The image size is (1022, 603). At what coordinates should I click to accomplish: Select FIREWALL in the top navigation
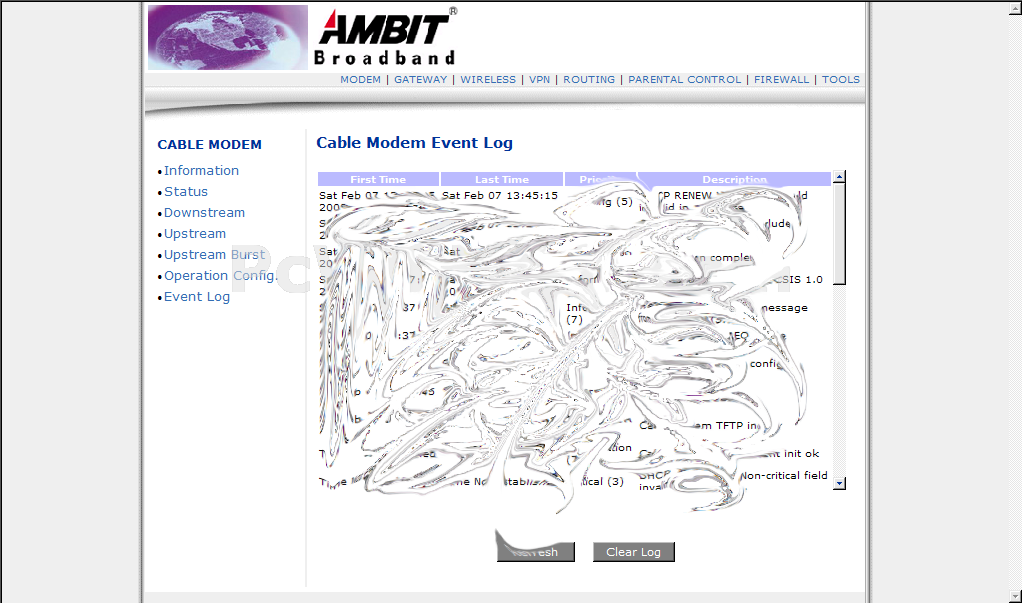coord(781,80)
